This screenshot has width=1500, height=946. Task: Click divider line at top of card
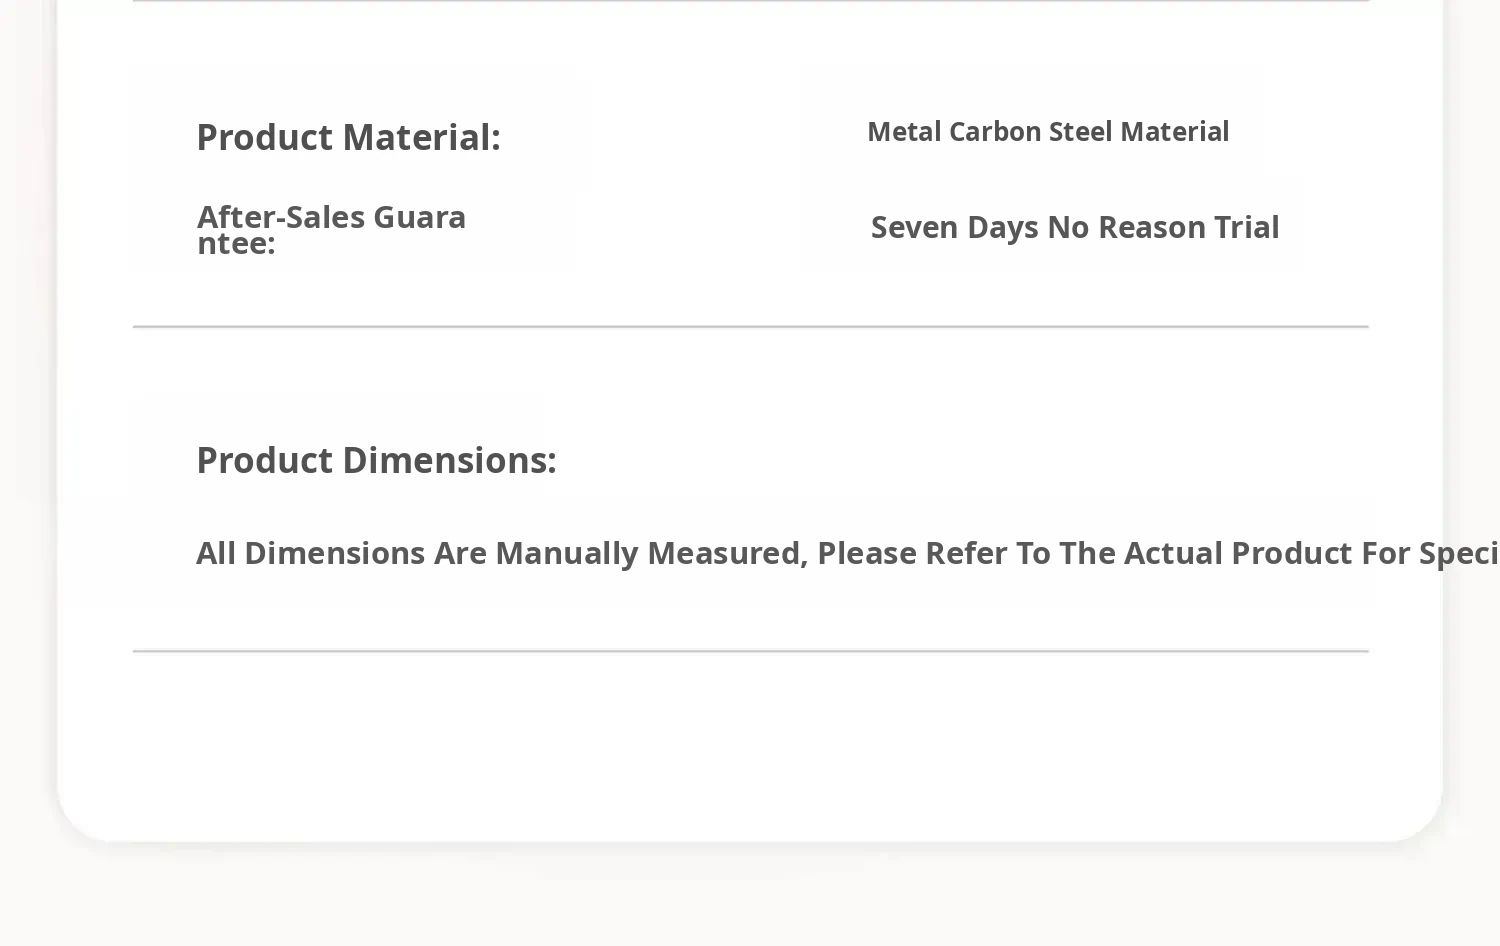750,2
